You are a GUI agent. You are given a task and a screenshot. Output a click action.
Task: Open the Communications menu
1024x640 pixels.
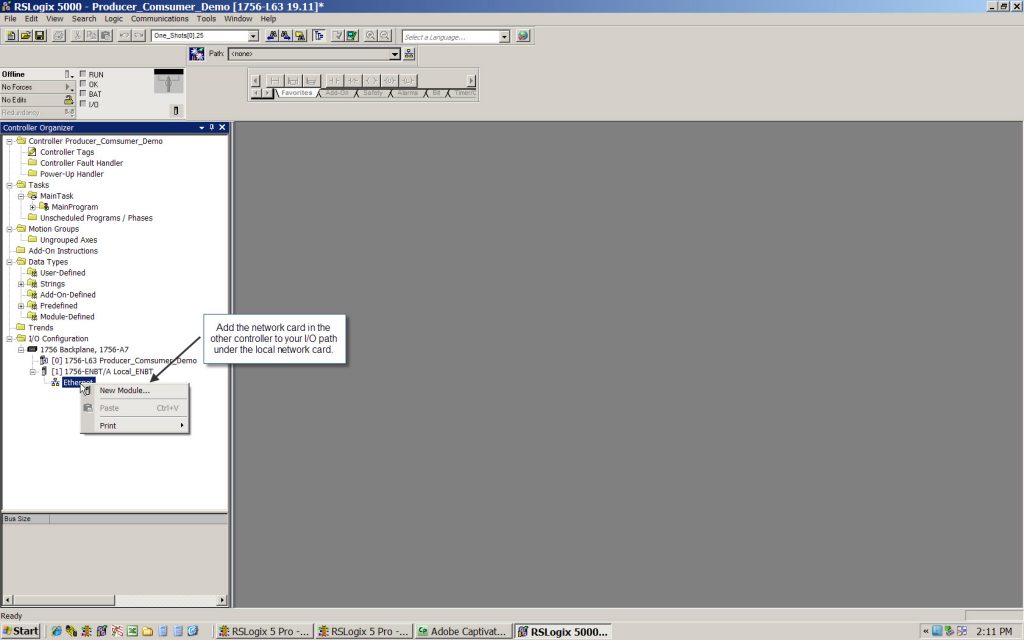pos(159,19)
